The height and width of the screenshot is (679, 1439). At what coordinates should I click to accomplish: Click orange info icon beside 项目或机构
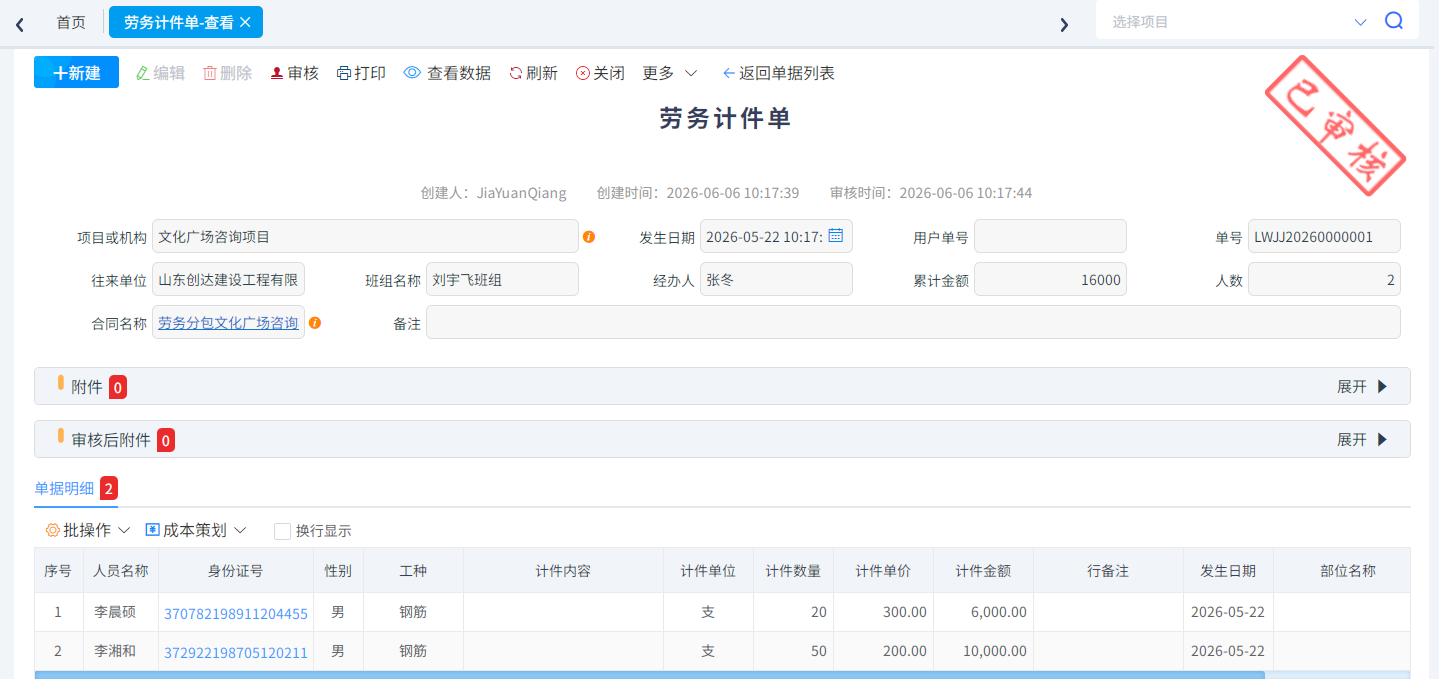coord(589,237)
